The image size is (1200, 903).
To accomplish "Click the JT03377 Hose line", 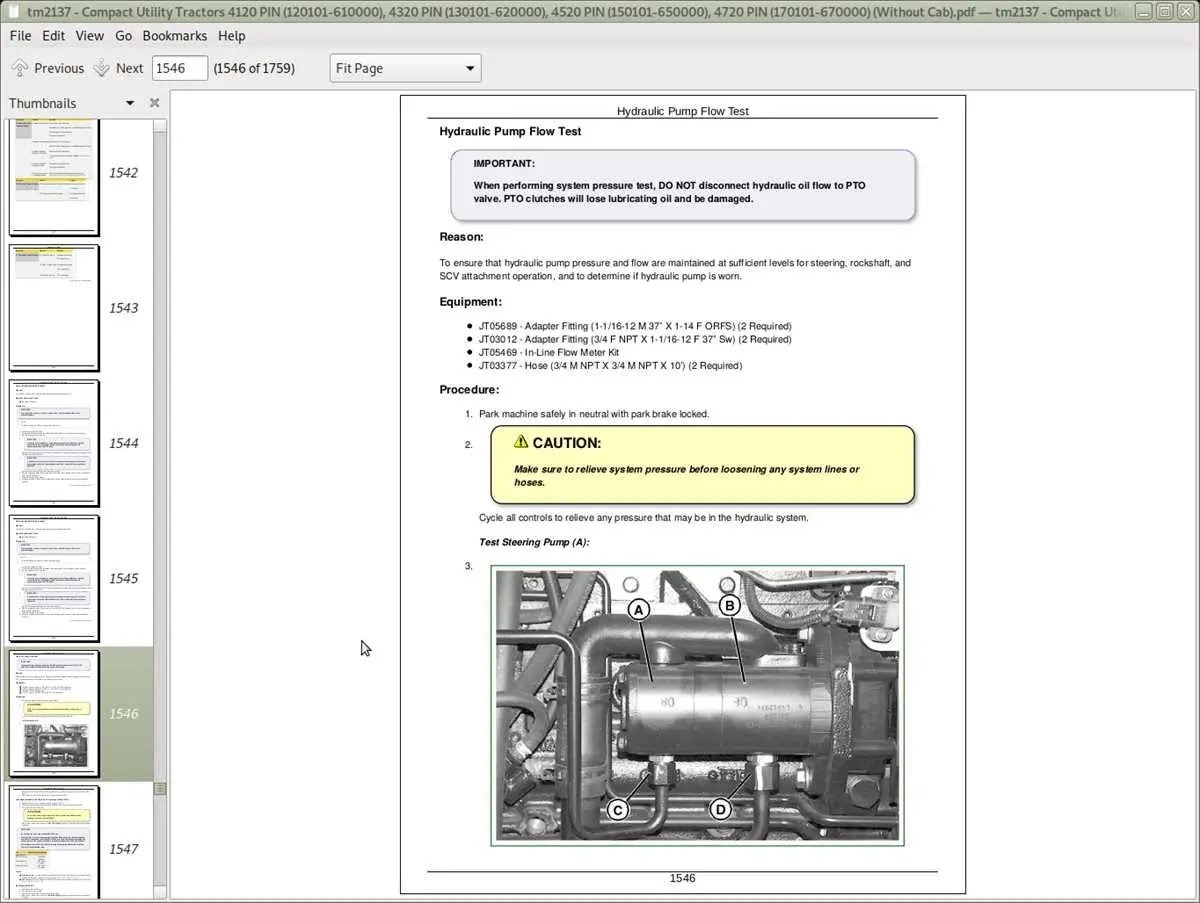I will 610,365.
